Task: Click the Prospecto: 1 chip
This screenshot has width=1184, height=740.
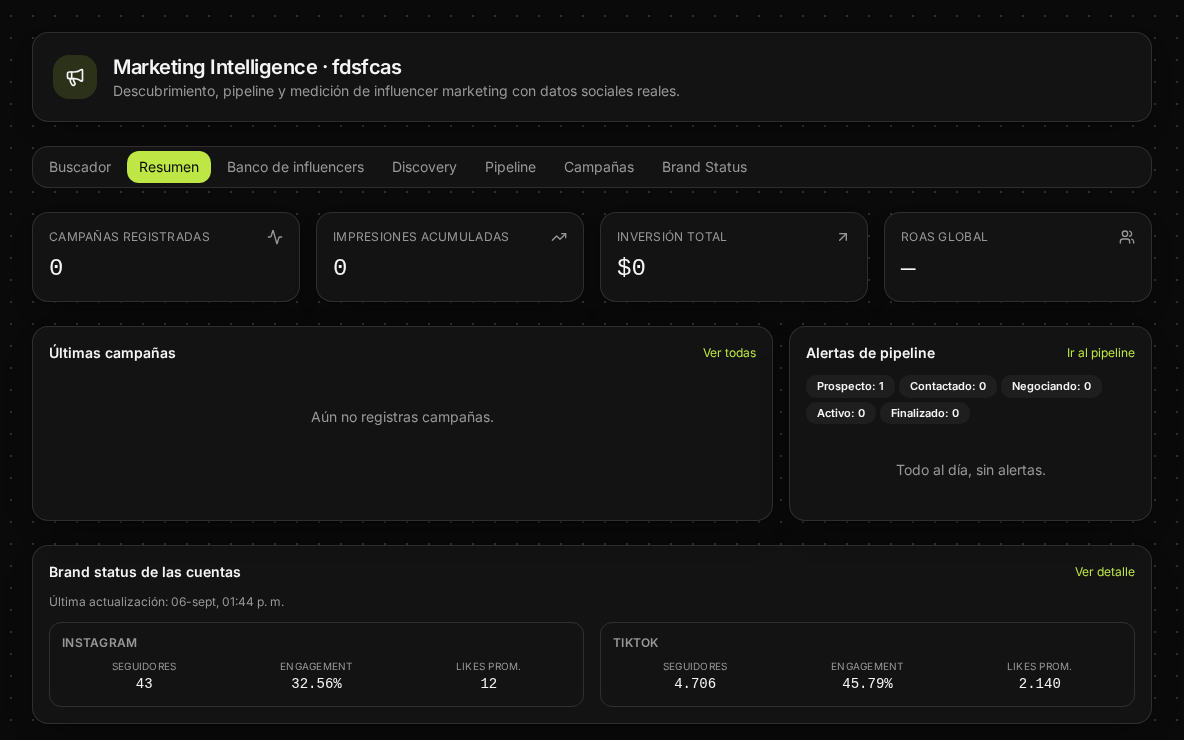Action: point(850,386)
